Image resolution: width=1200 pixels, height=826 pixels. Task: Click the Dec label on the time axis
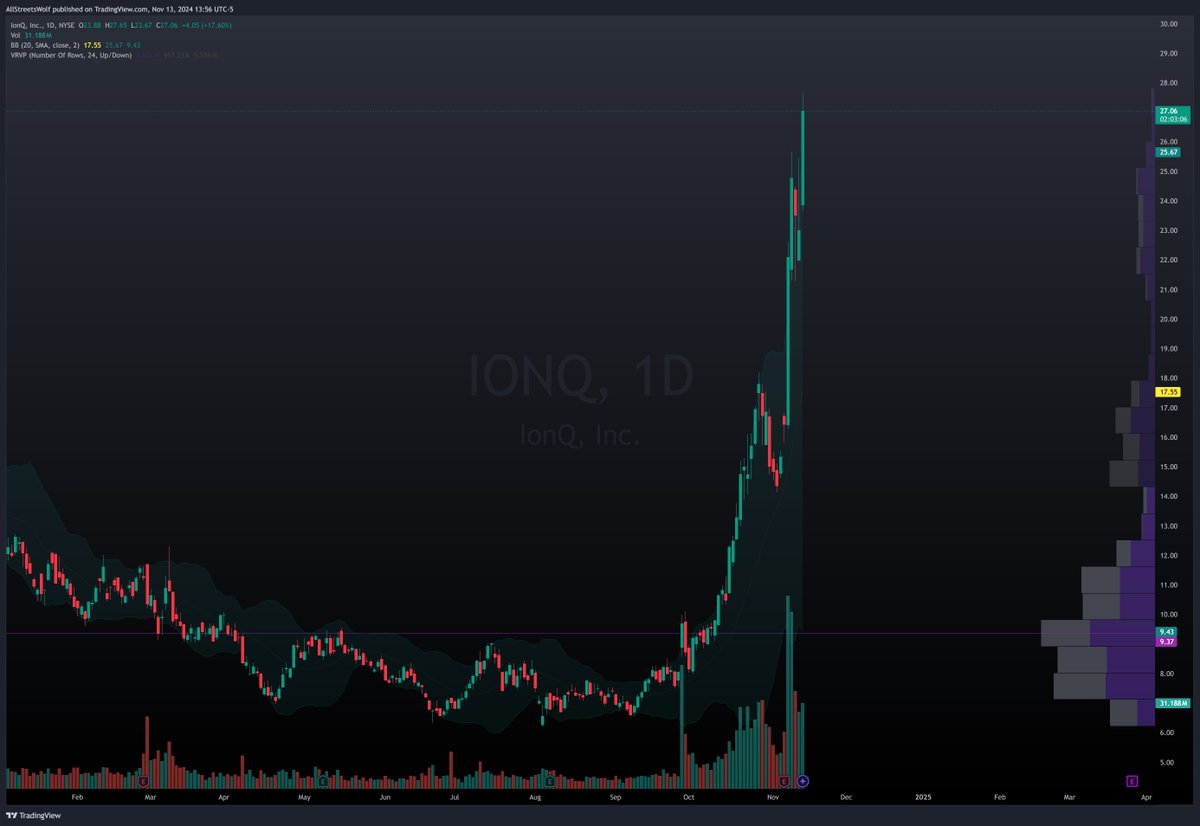point(846,797)
